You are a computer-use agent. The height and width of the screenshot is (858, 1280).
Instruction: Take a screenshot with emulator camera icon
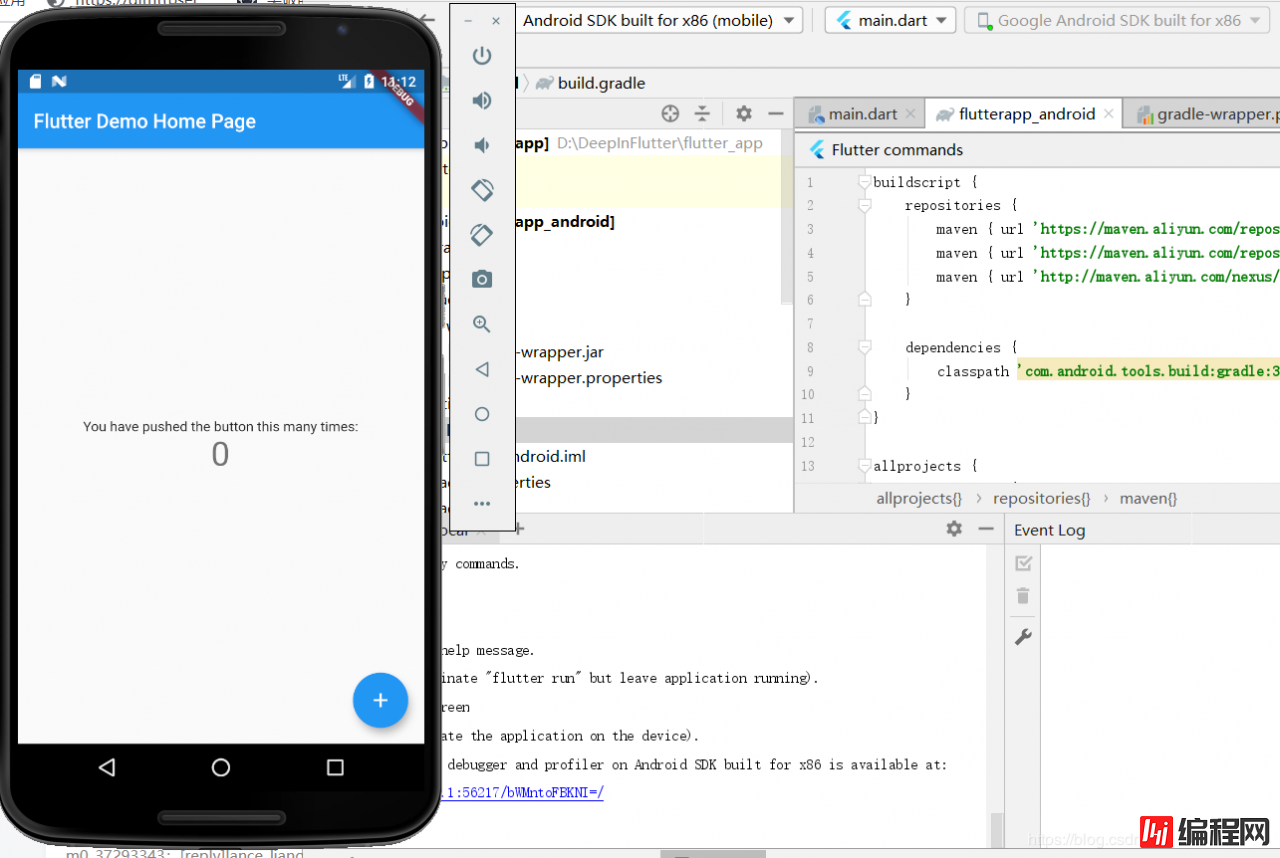coord(482,279)
